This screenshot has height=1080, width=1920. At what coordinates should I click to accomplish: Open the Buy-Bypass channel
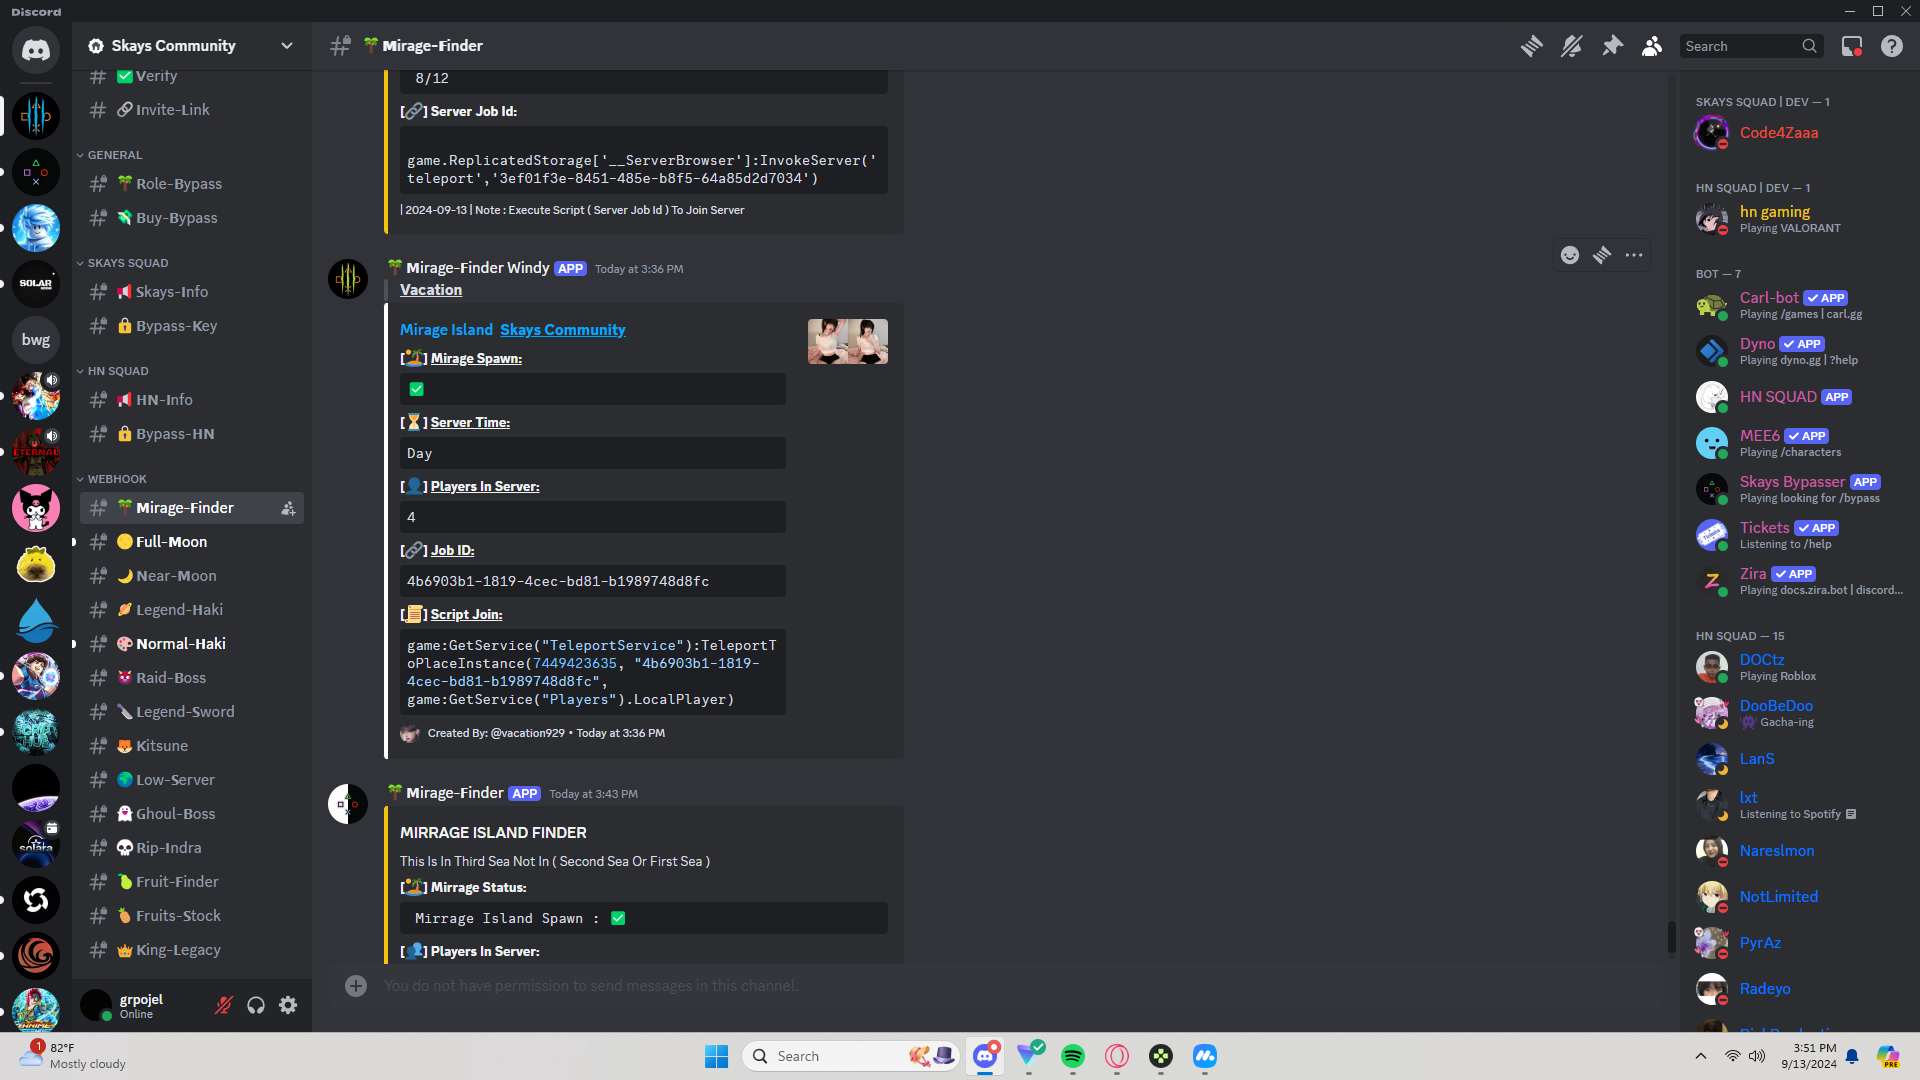point(192,218)
